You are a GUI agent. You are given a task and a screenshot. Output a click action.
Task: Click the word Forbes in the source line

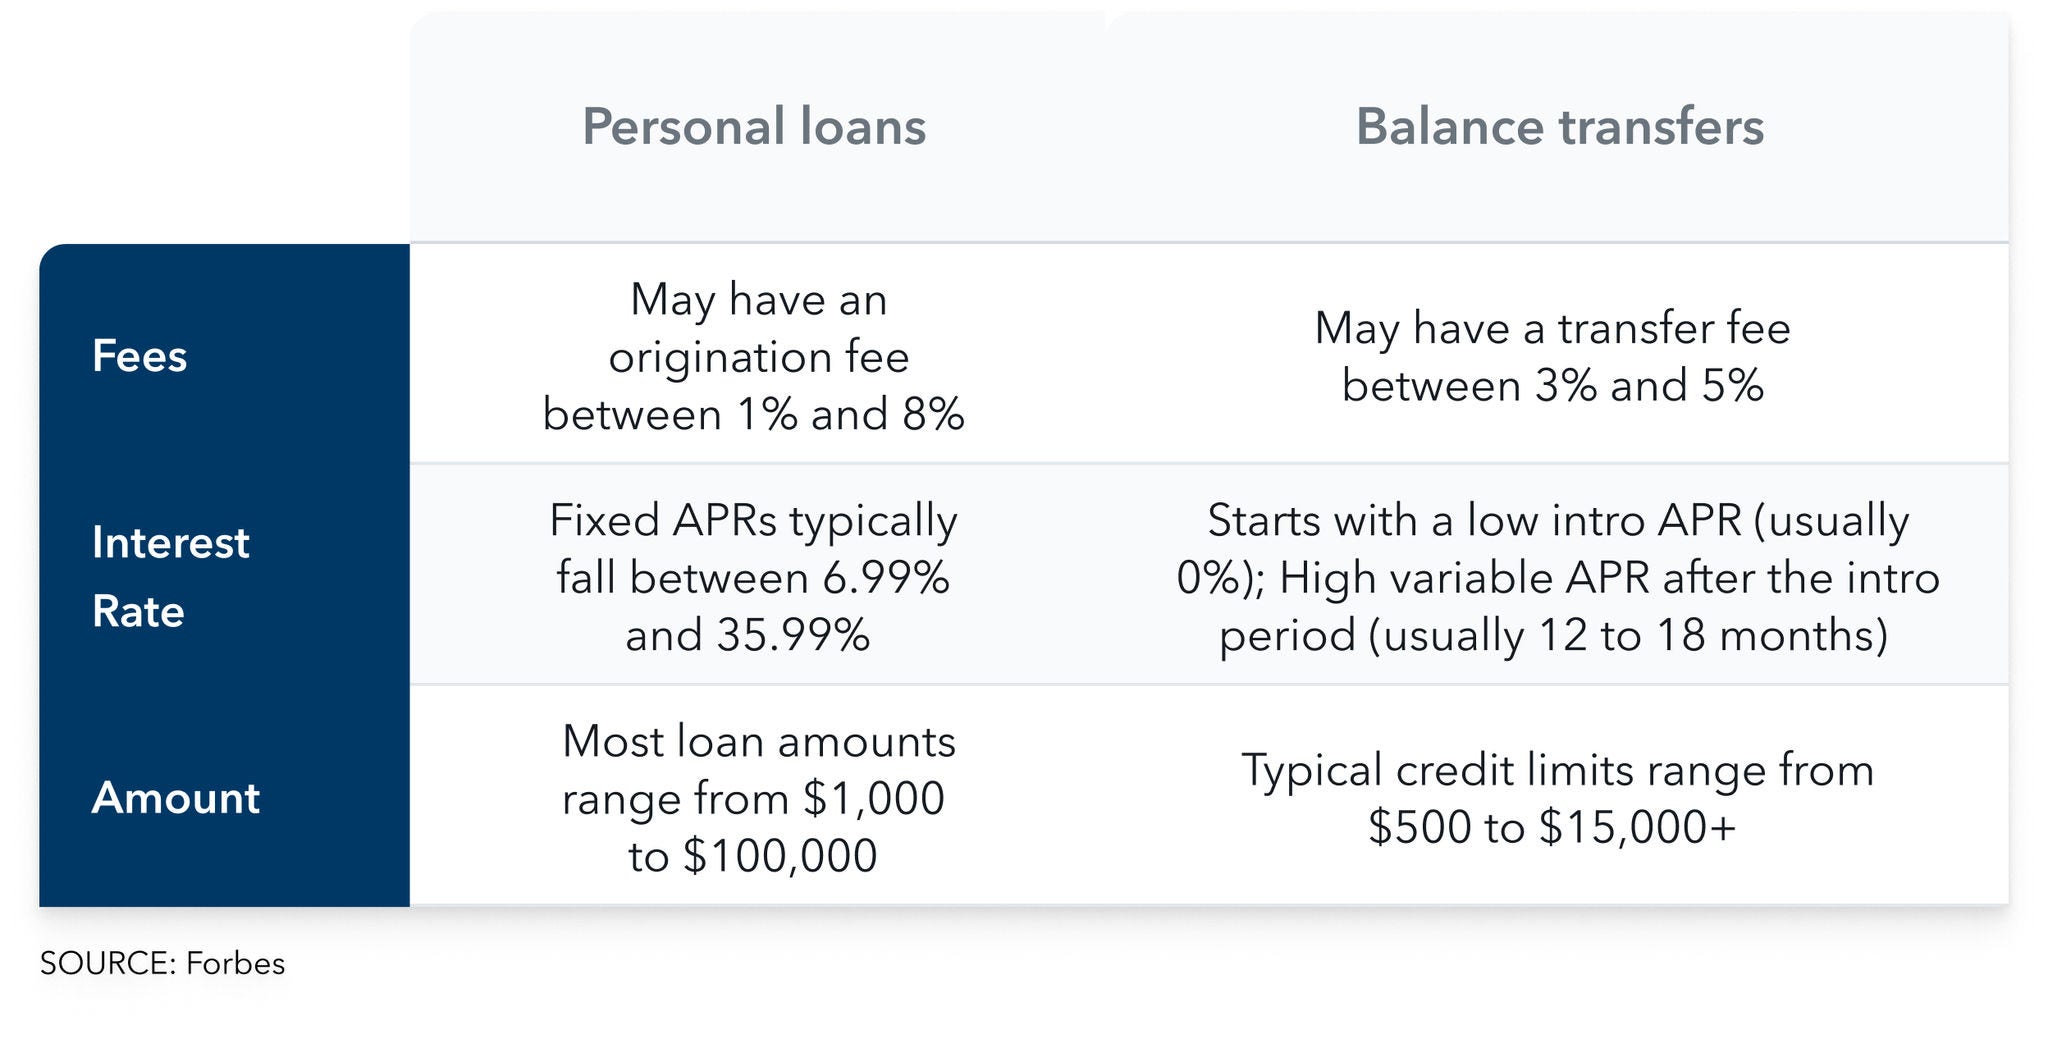236,963
